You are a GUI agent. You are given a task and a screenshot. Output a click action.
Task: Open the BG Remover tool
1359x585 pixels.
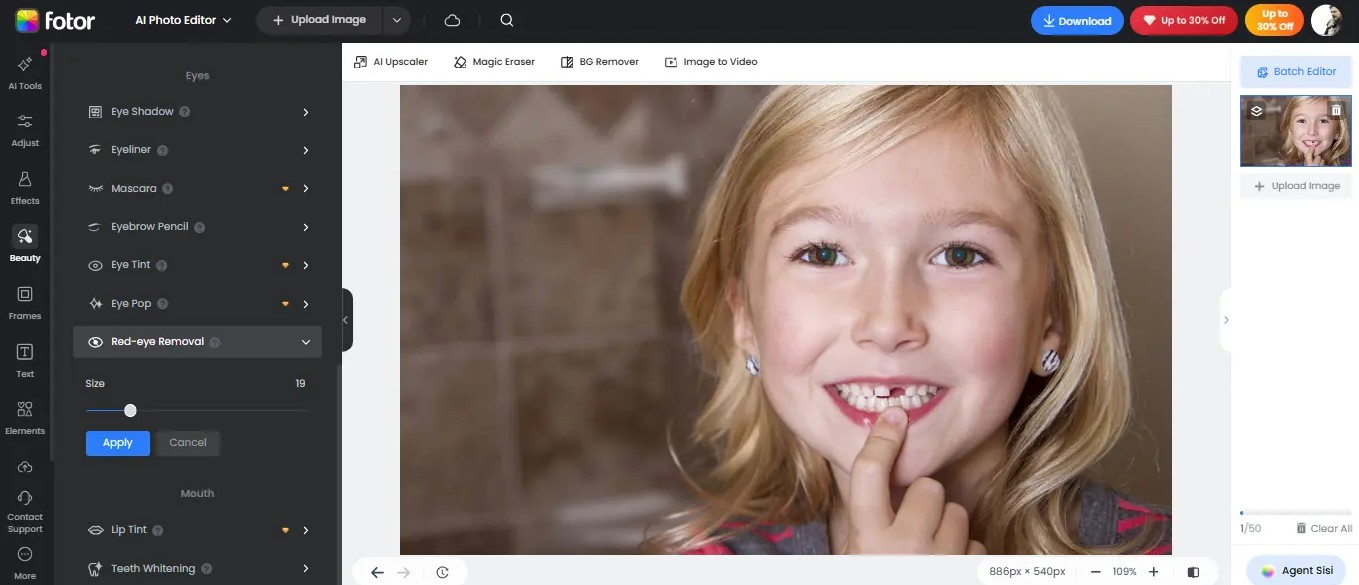click(600, 62)
